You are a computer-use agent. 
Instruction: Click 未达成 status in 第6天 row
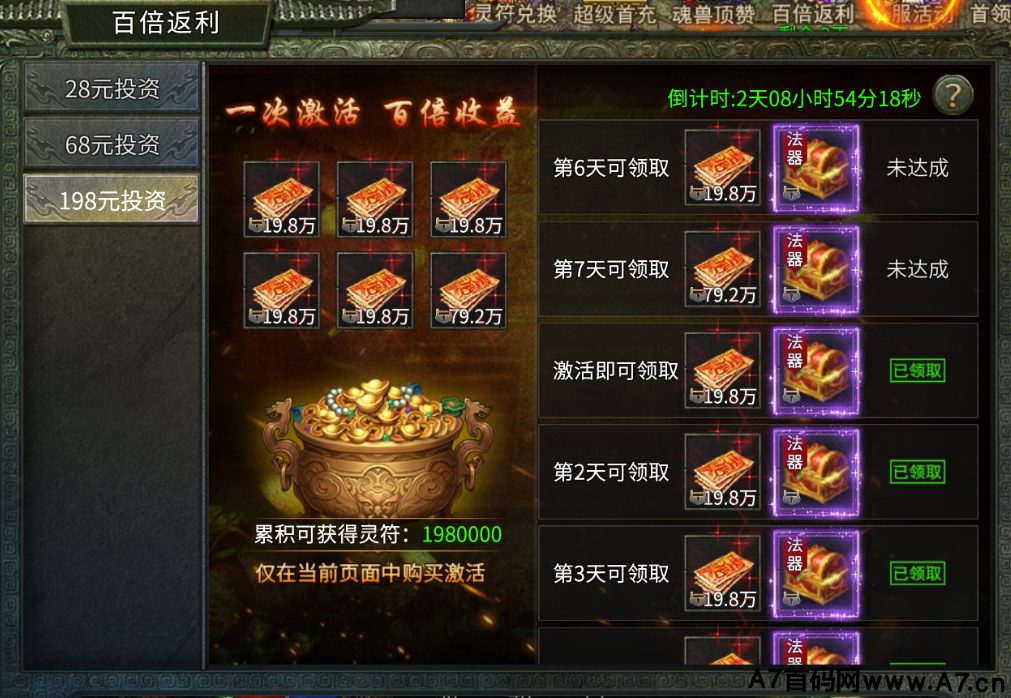(x=918, y=168)
